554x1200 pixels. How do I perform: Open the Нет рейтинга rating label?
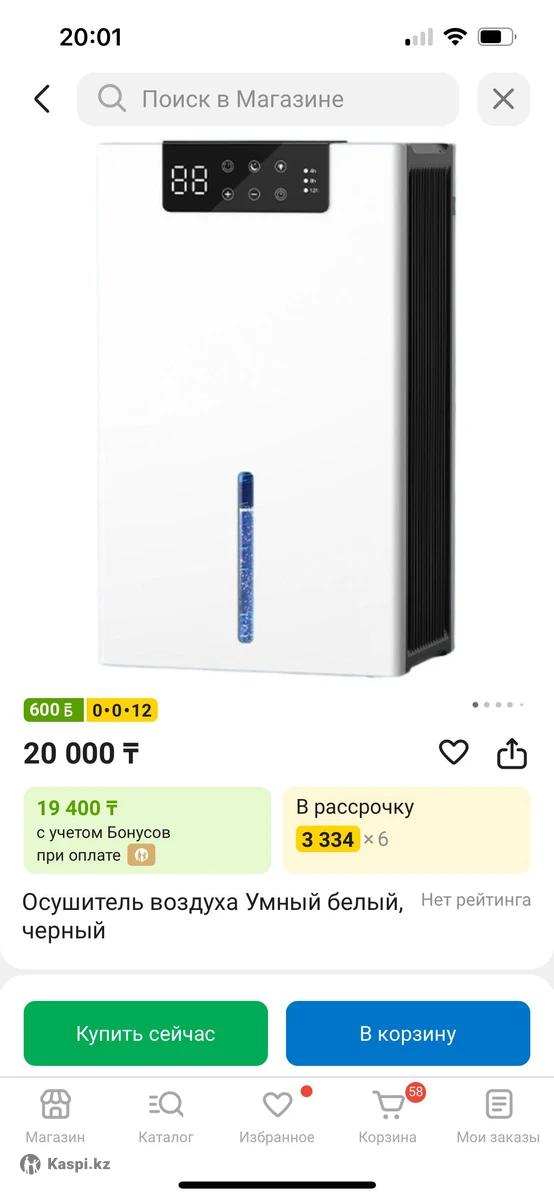pos(476,900)
